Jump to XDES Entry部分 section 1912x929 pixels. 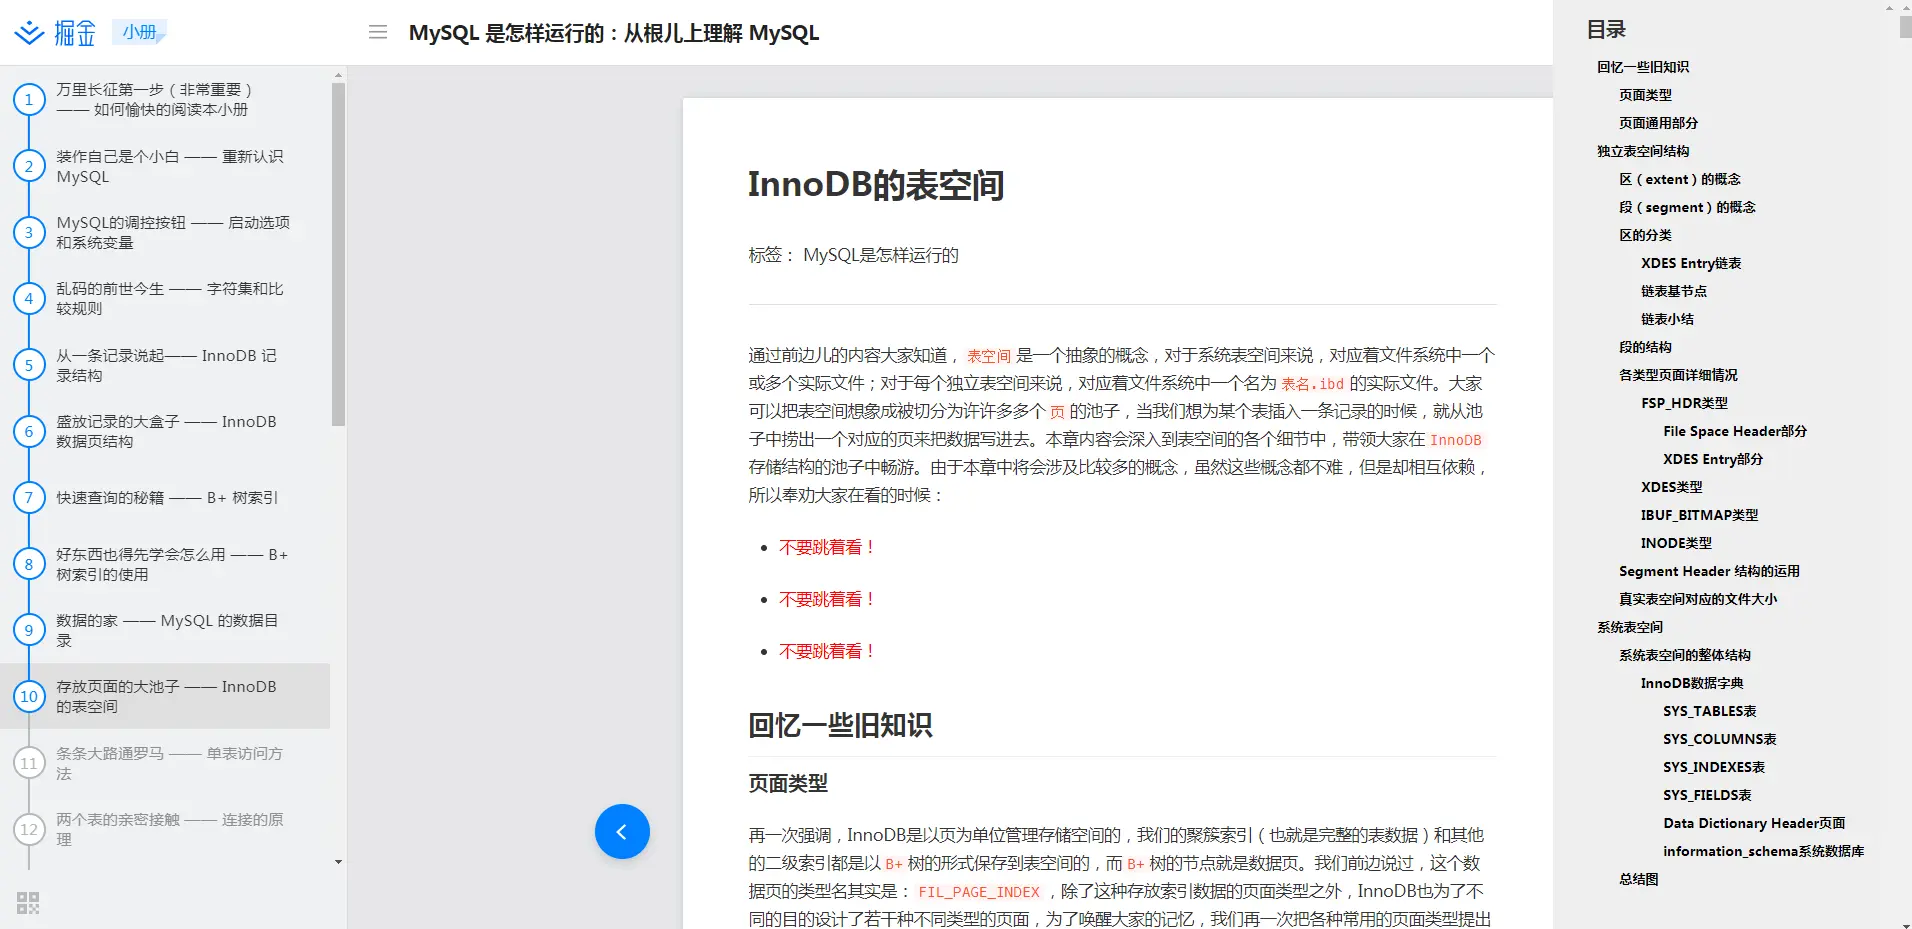pos(1713,459)
